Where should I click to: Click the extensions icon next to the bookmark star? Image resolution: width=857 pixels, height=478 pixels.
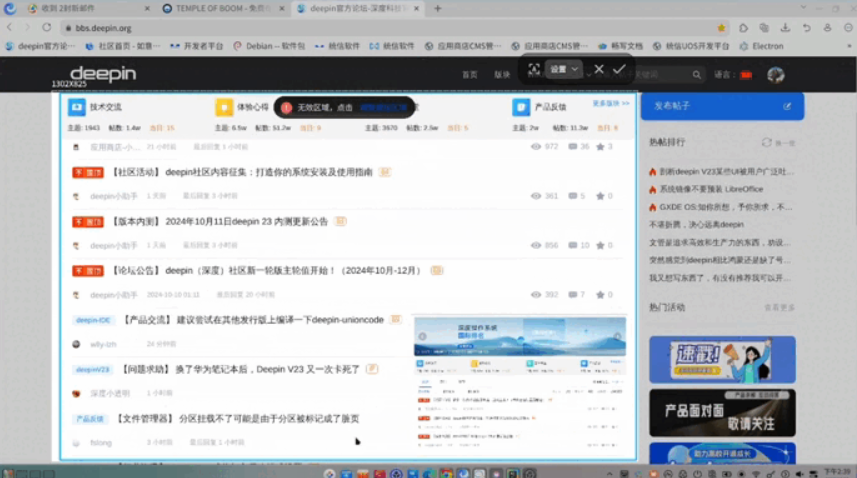[743, 27]
